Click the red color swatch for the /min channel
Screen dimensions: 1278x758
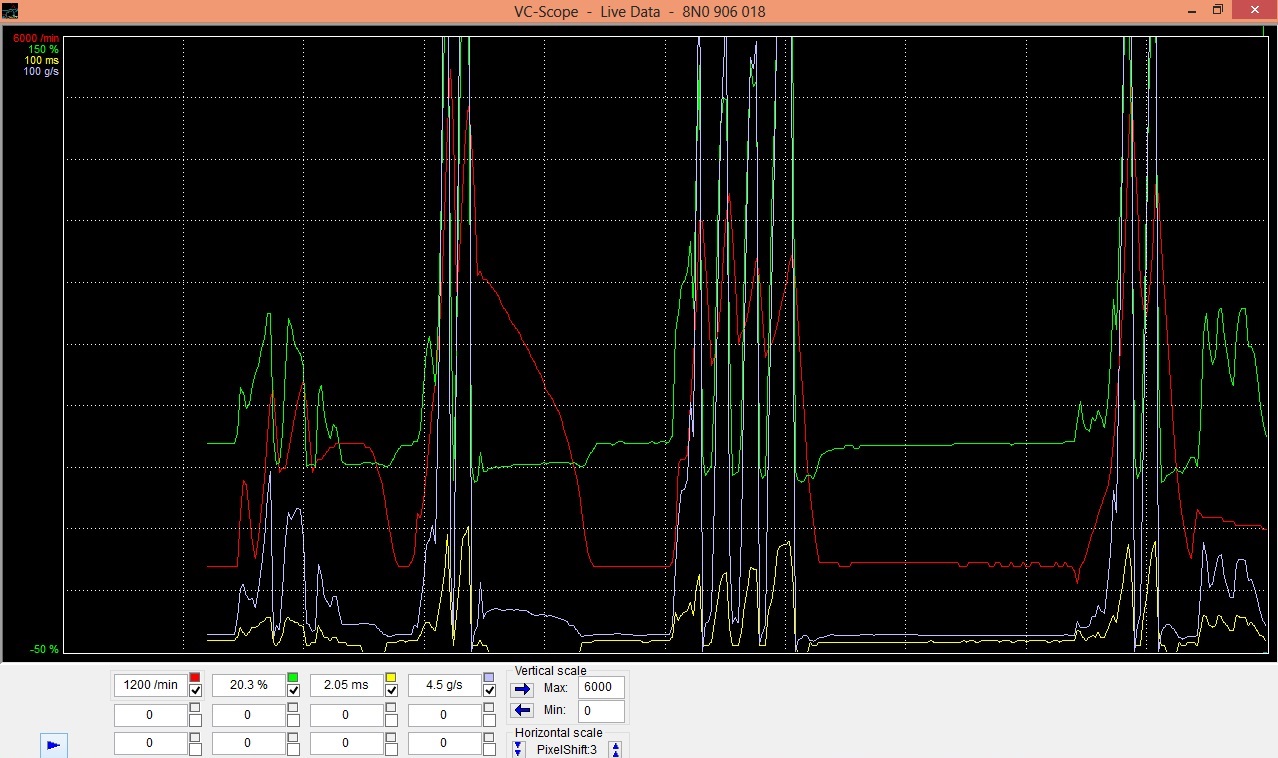point(195,678)
